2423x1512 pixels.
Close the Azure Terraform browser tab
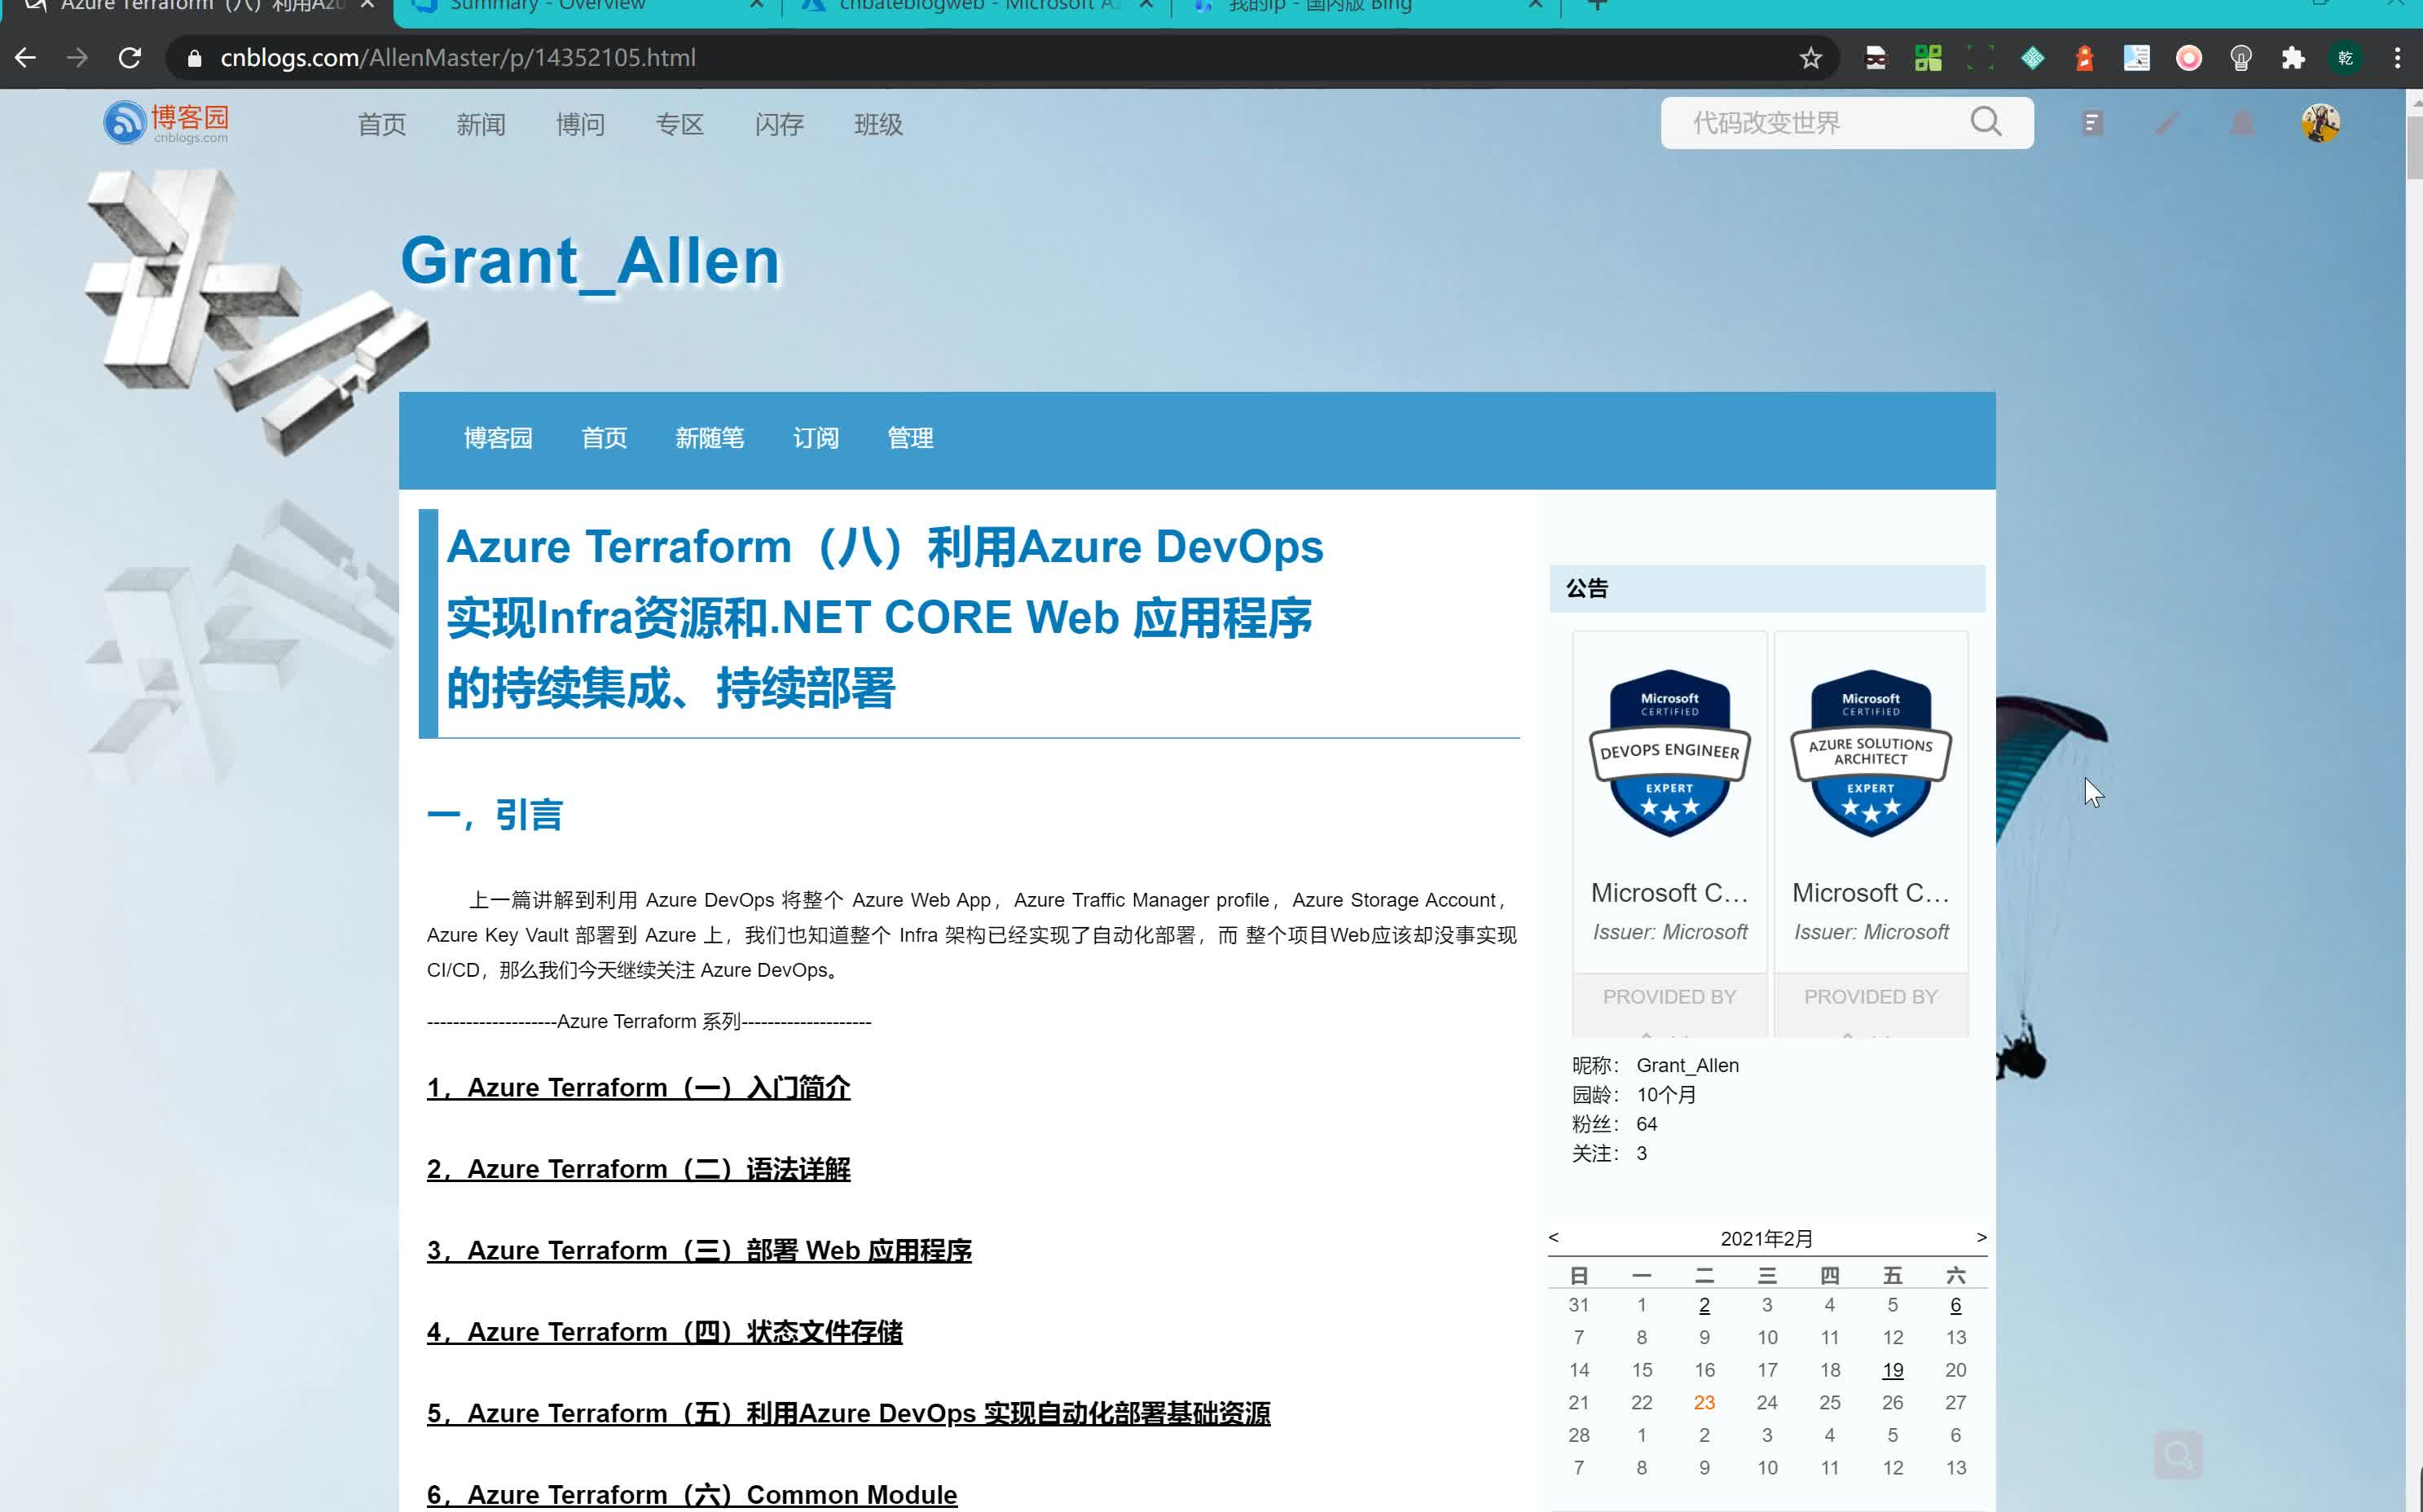[367, 5]
